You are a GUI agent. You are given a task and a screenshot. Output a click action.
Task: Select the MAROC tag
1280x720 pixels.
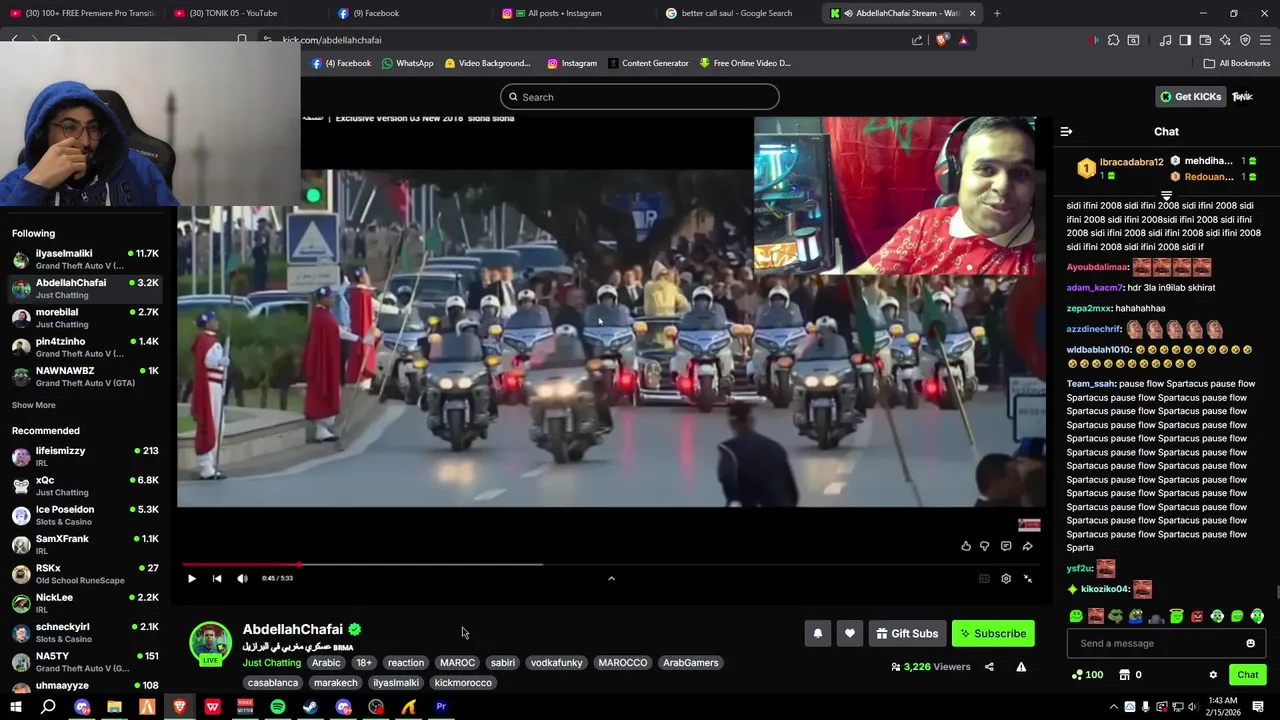457,662
